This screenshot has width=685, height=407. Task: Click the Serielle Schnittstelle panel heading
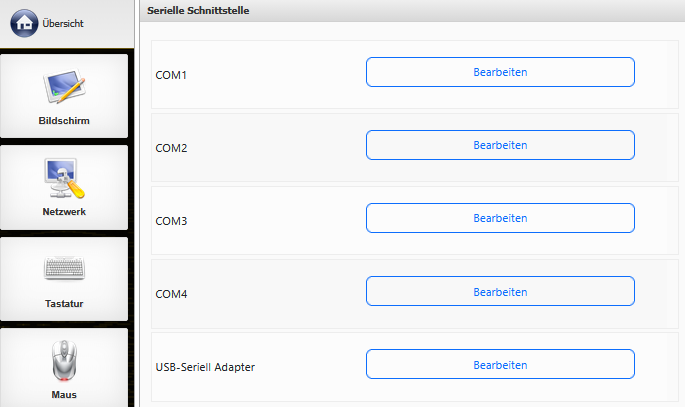[198, 10]
